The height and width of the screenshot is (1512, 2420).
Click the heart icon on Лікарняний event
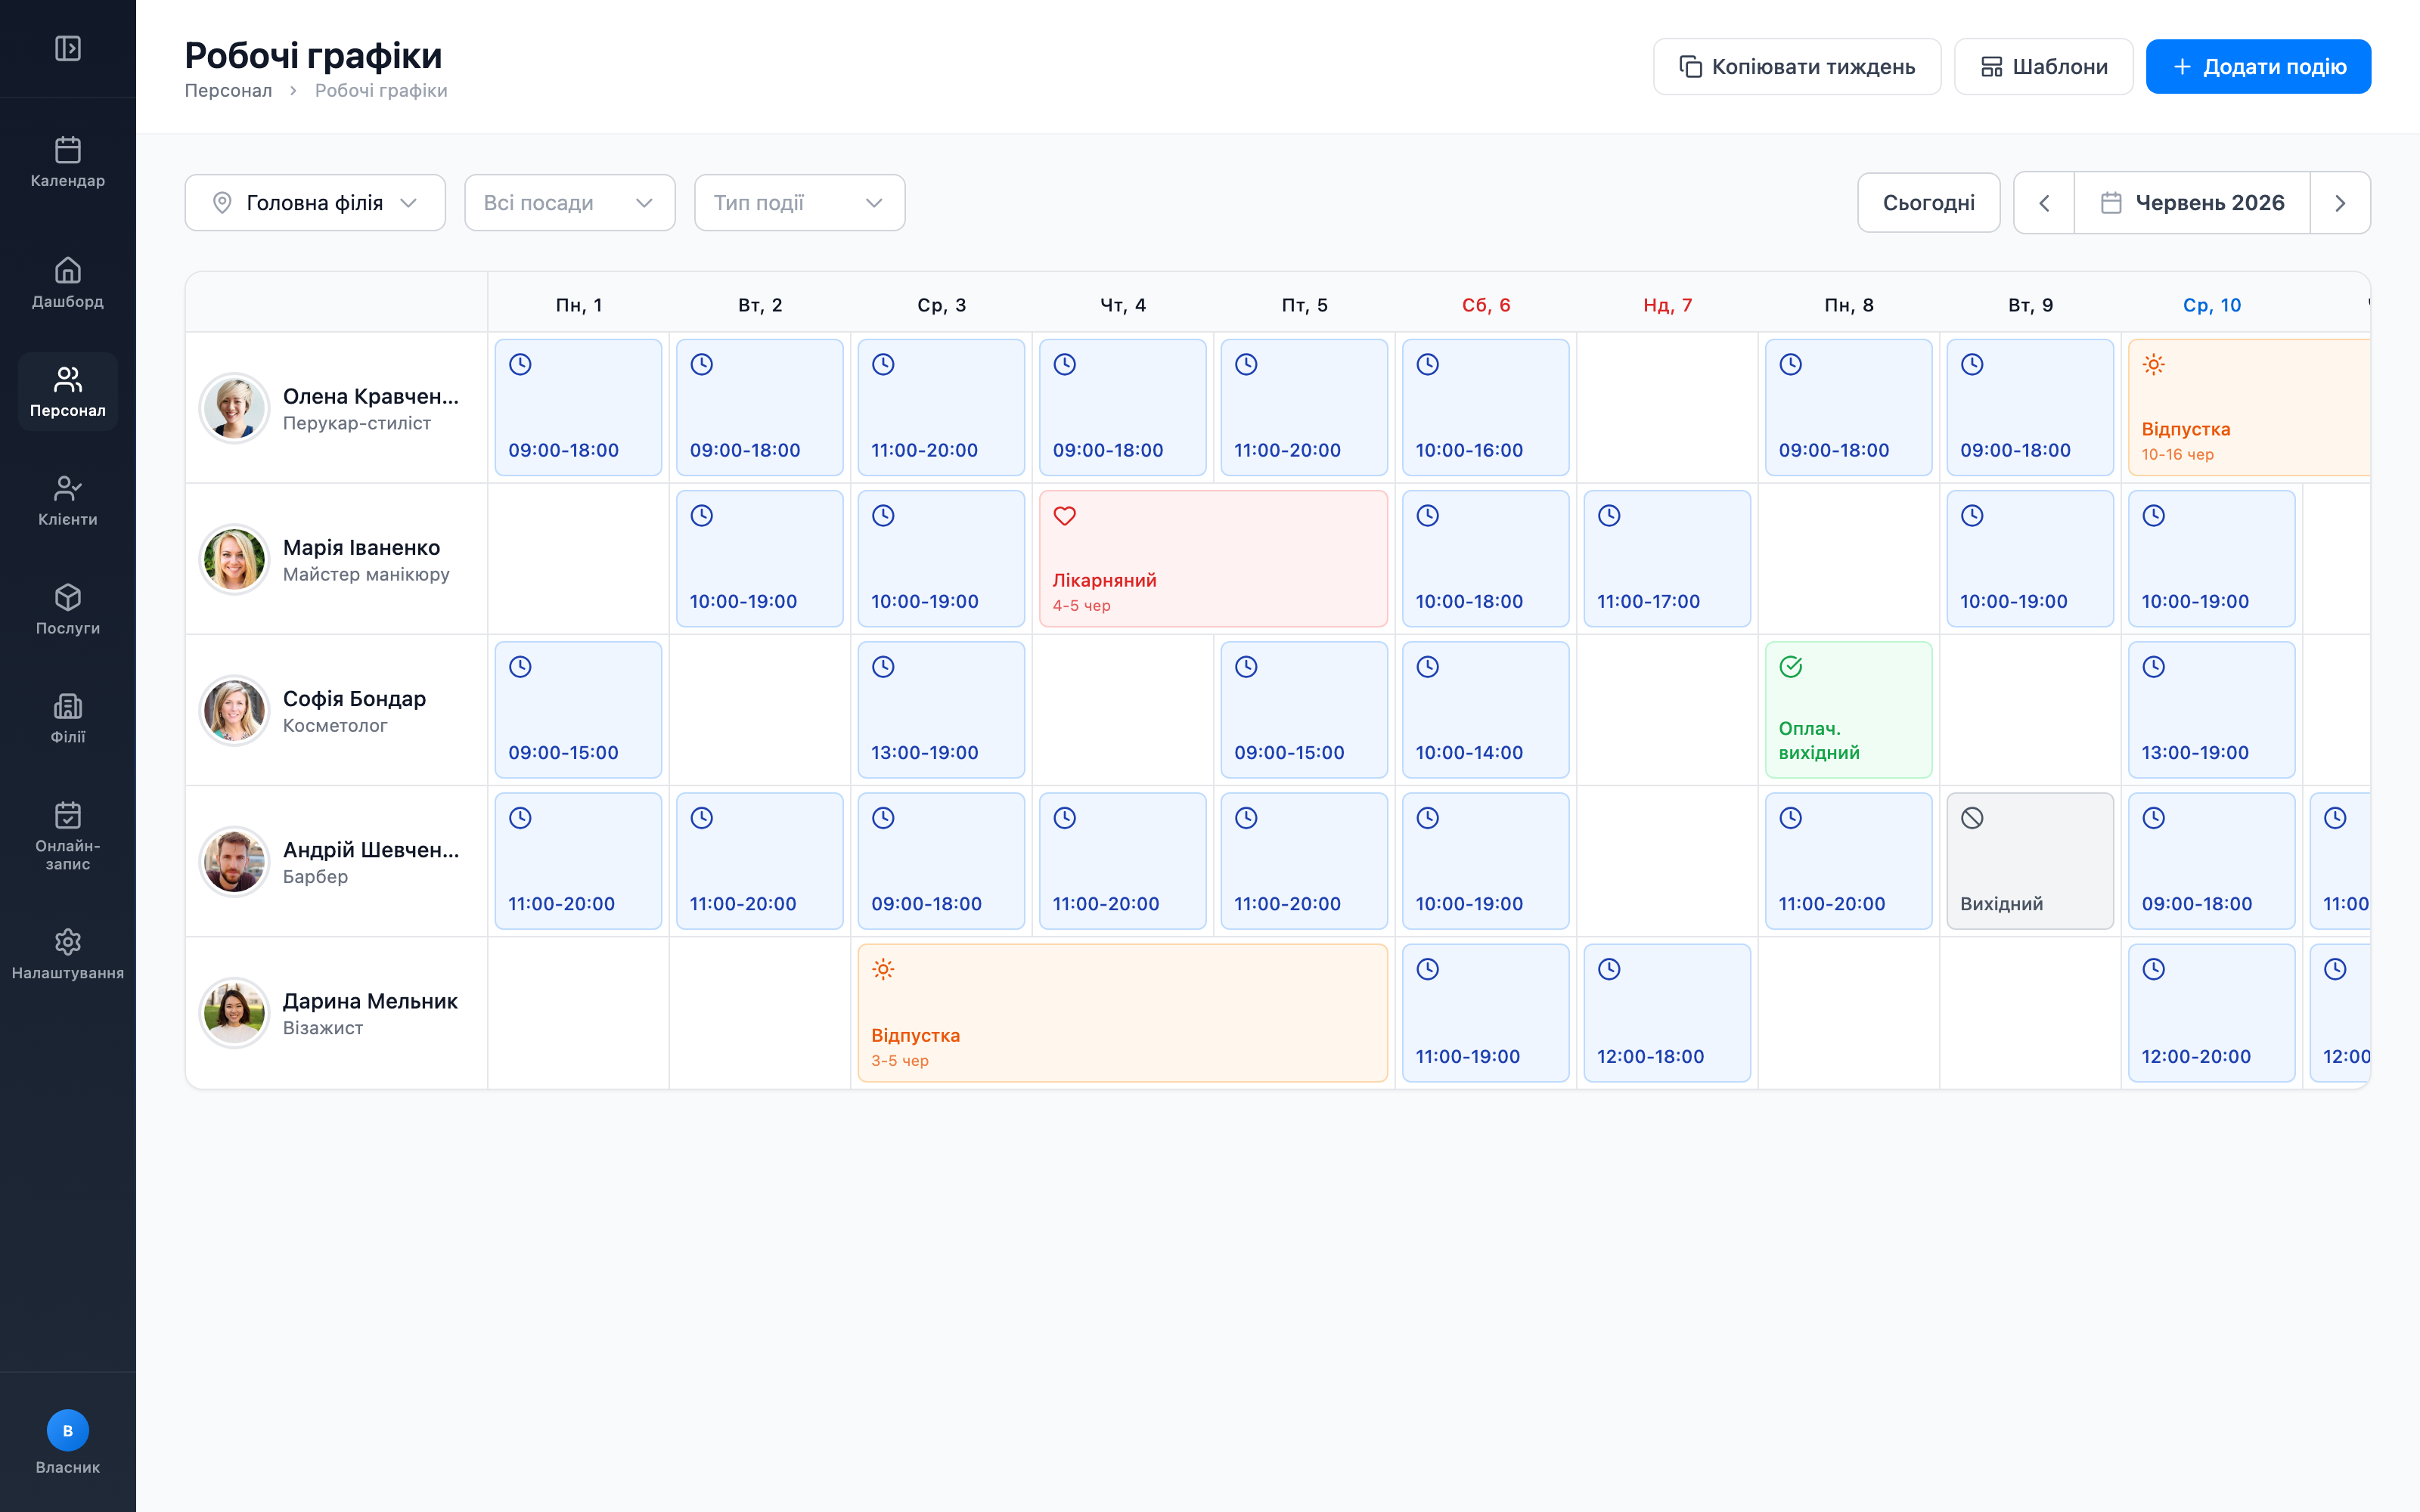pos(1065,516)
